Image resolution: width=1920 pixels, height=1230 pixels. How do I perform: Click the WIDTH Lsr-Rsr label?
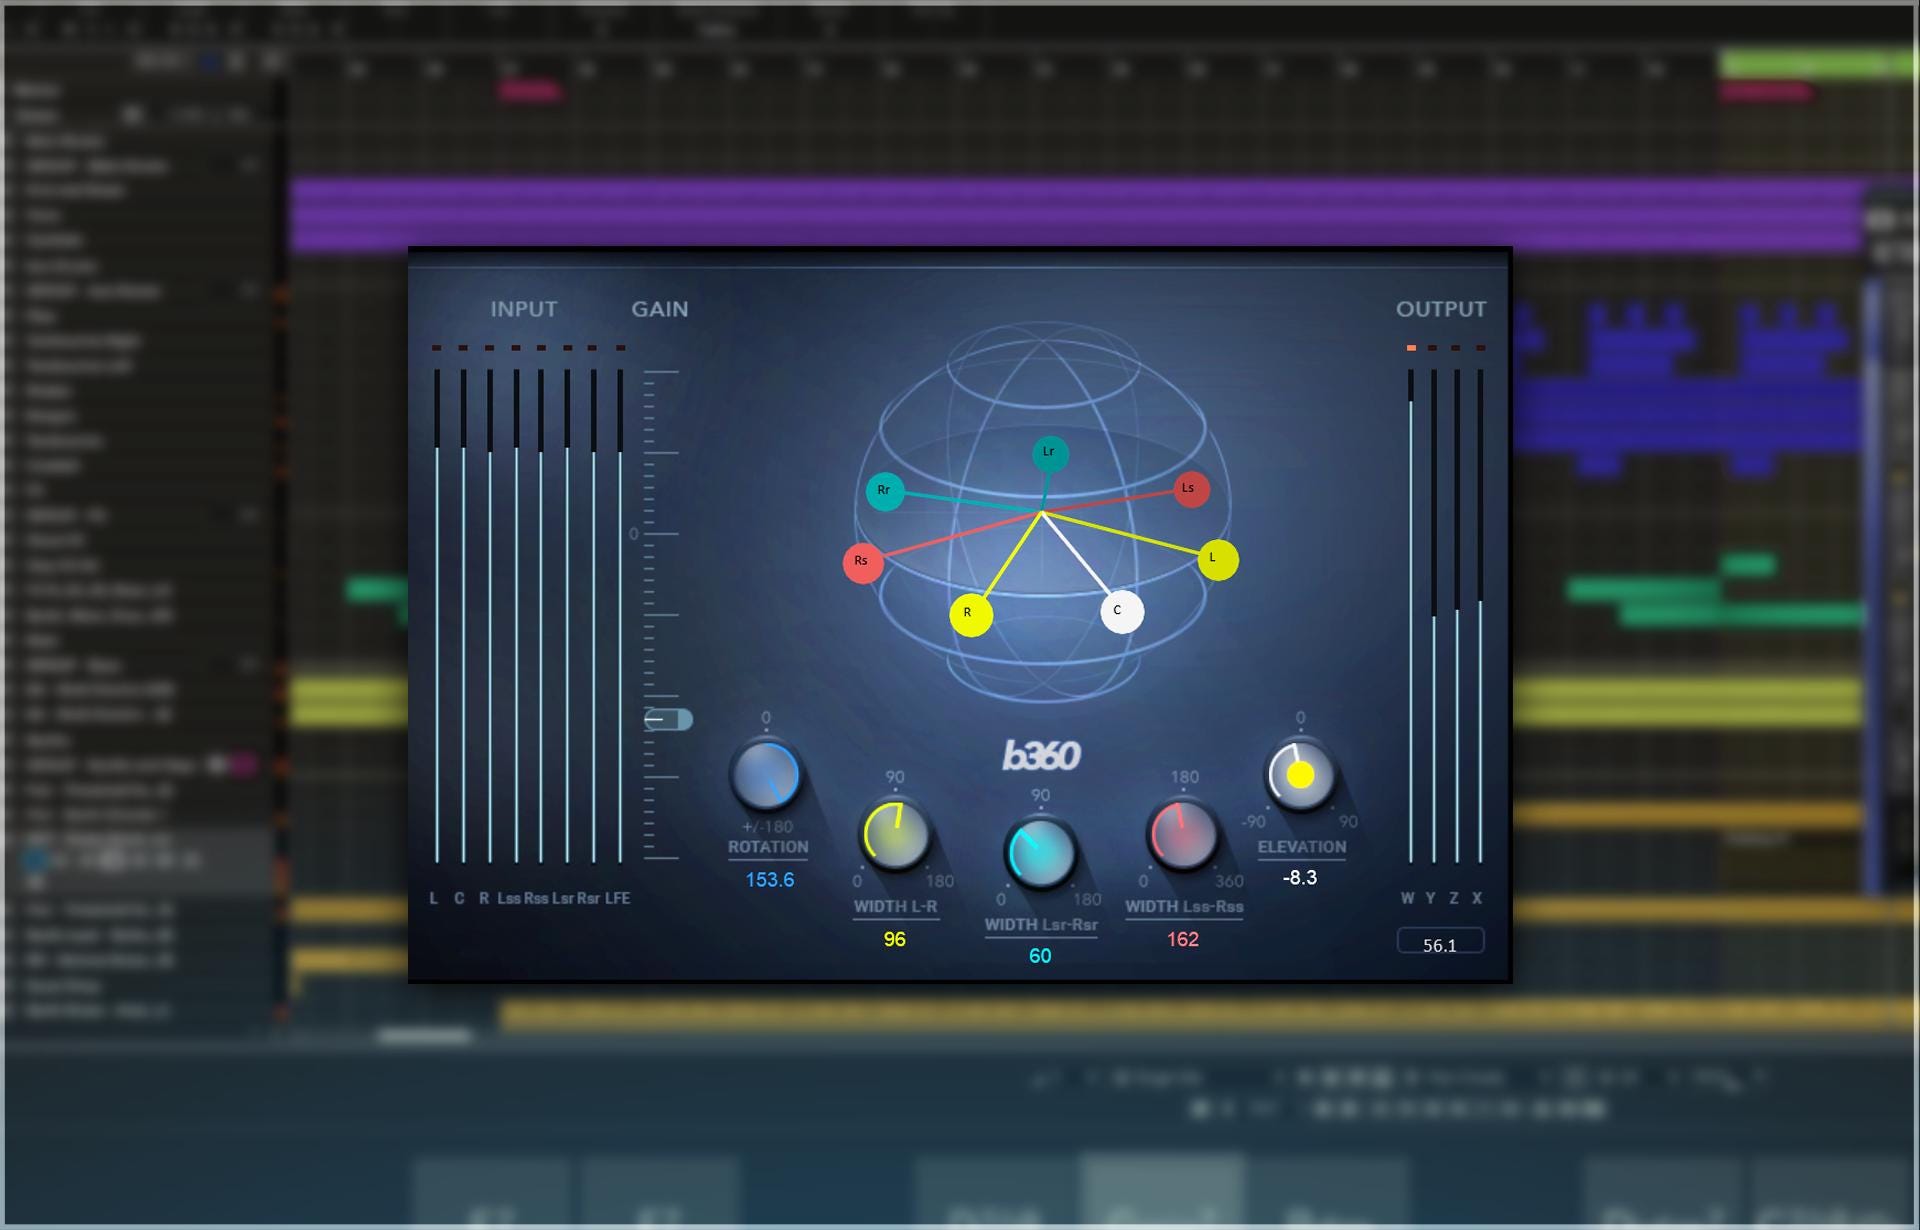pos(1041,925)
